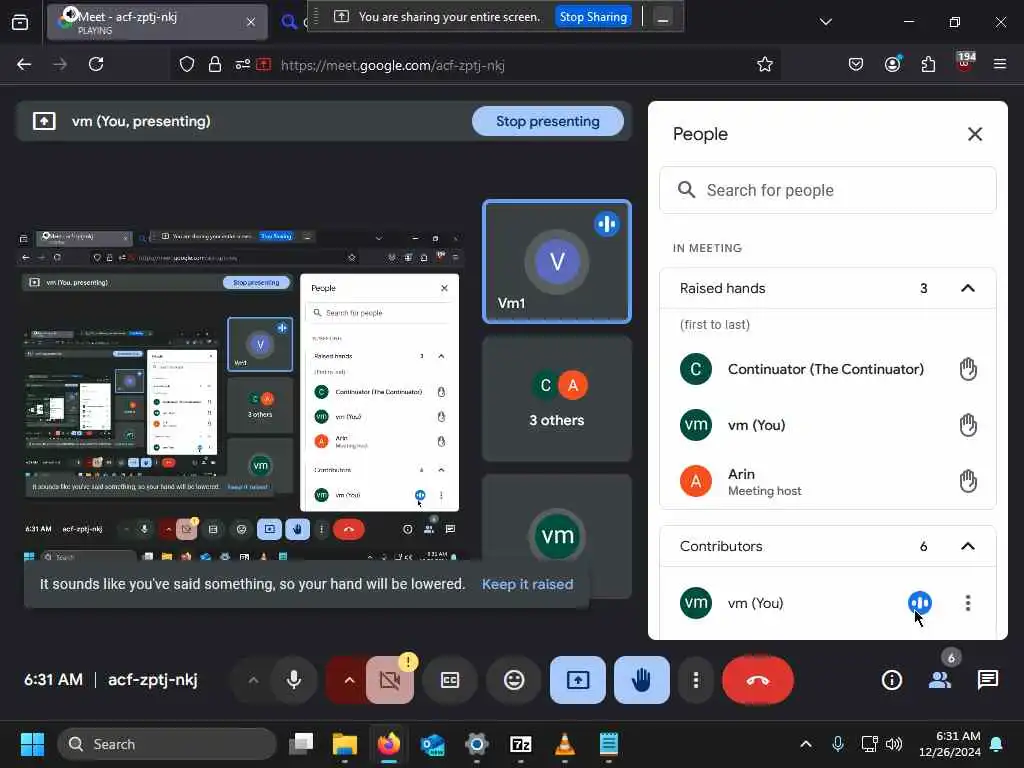
Task: Click the microphone in-use tray icon
Action: point(838,744)
